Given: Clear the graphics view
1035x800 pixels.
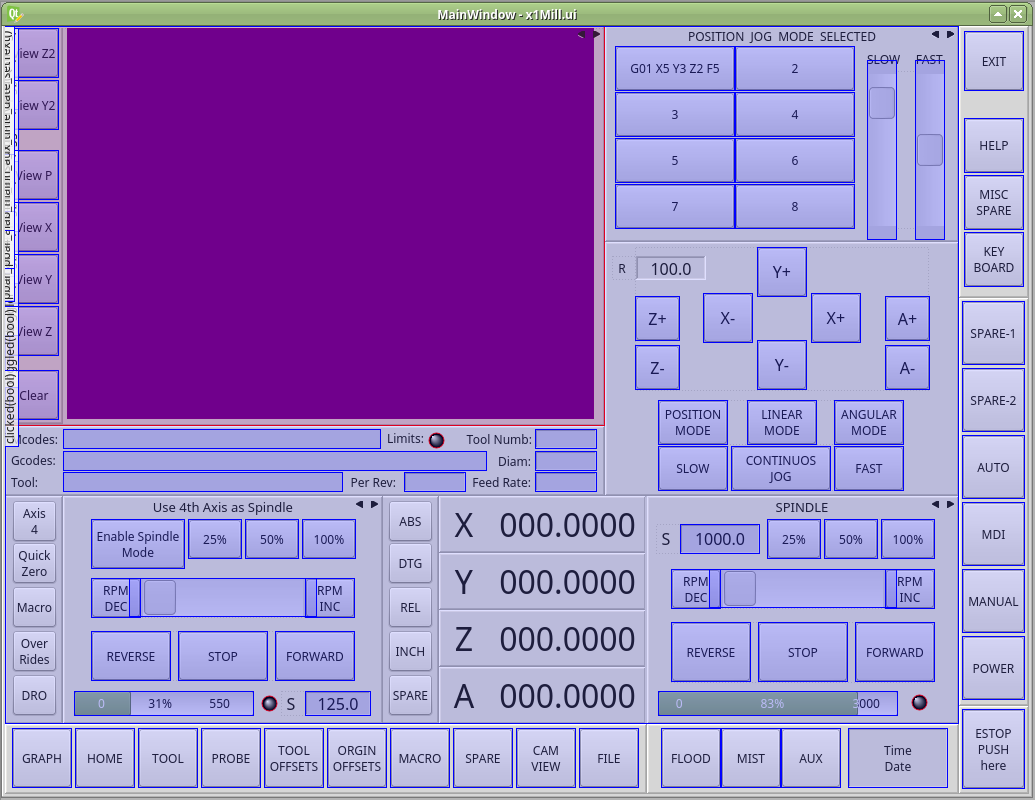Looking at the screenshot, I should [38, 395].
